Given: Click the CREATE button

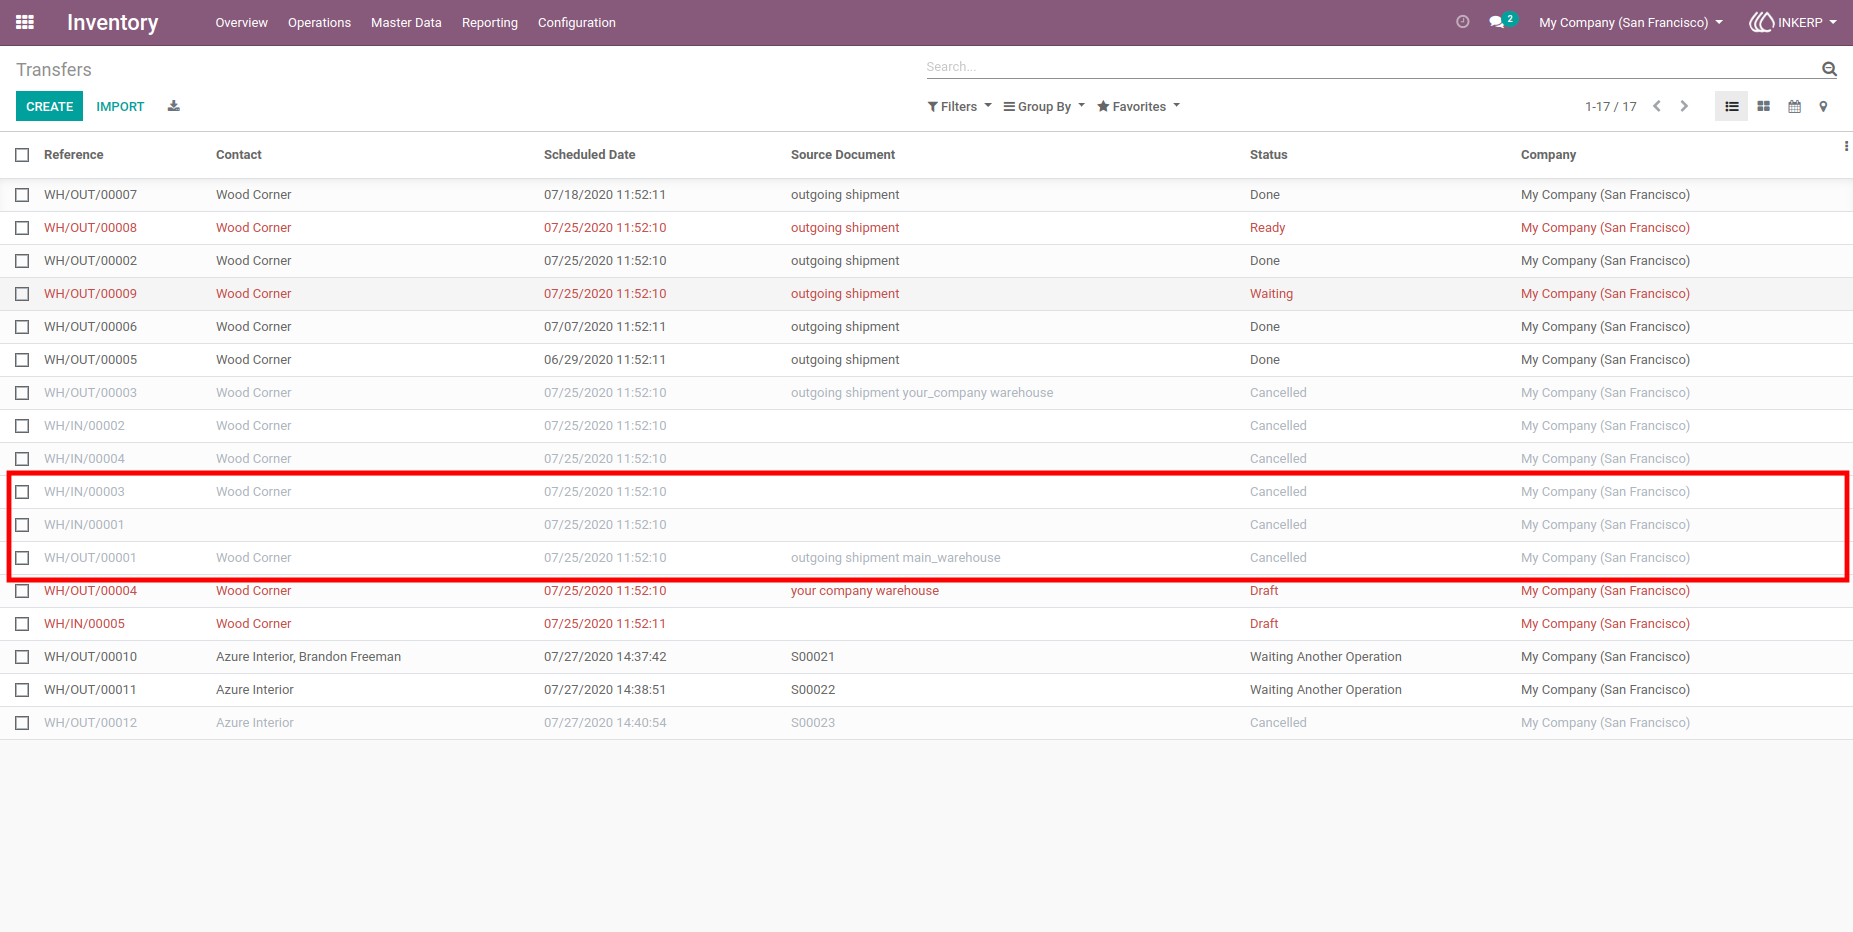Looking at the screenshot, I should click(x=50, y=106).
